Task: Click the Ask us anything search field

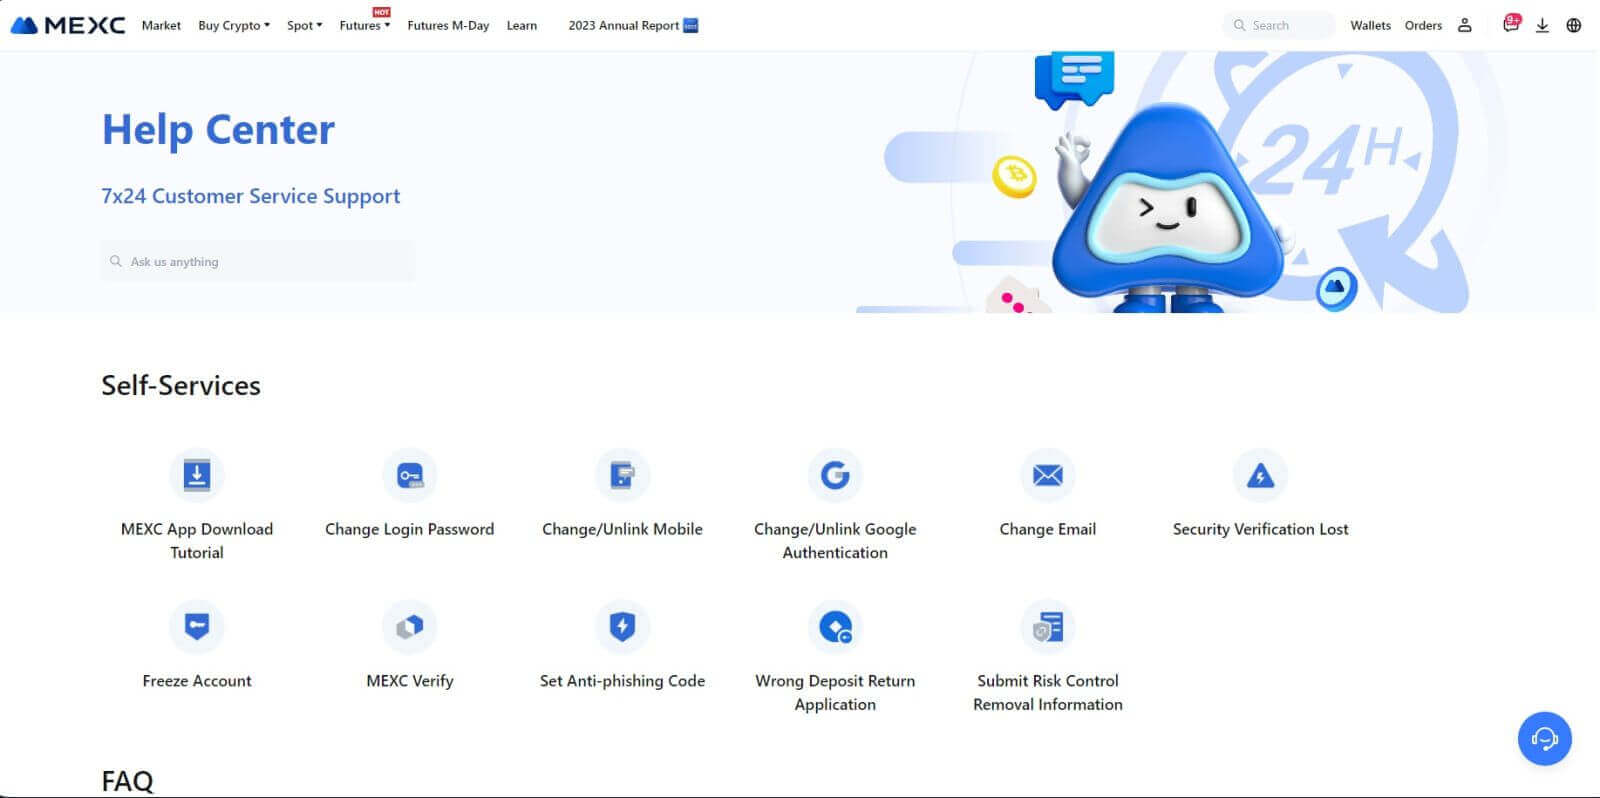Action: click(x=258, y=261)
